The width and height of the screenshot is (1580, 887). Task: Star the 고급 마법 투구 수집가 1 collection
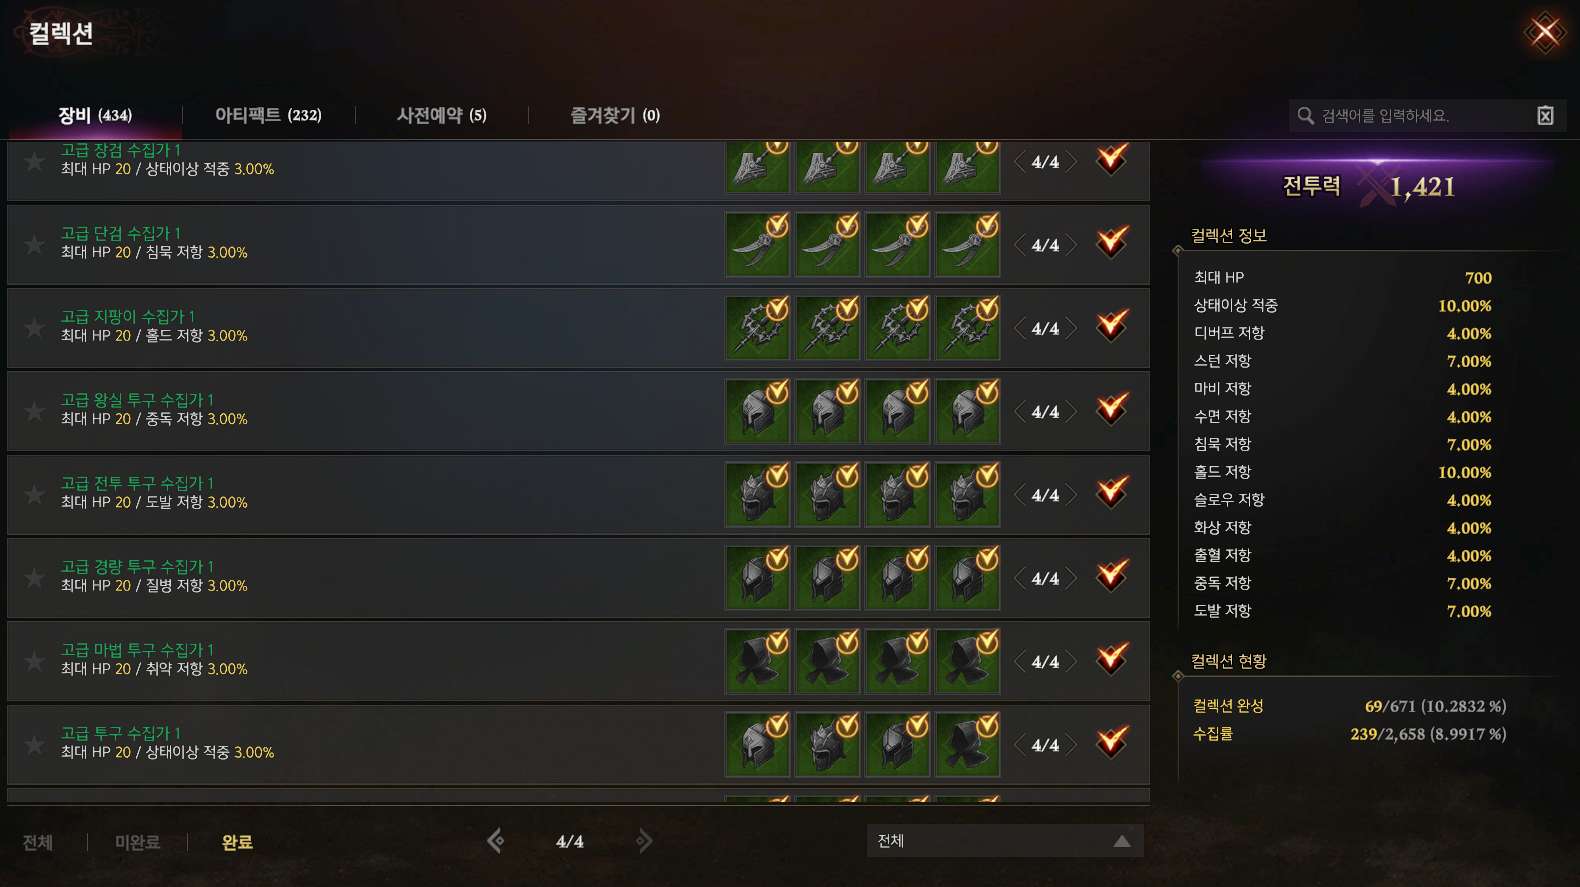click(x=34, y=661)
